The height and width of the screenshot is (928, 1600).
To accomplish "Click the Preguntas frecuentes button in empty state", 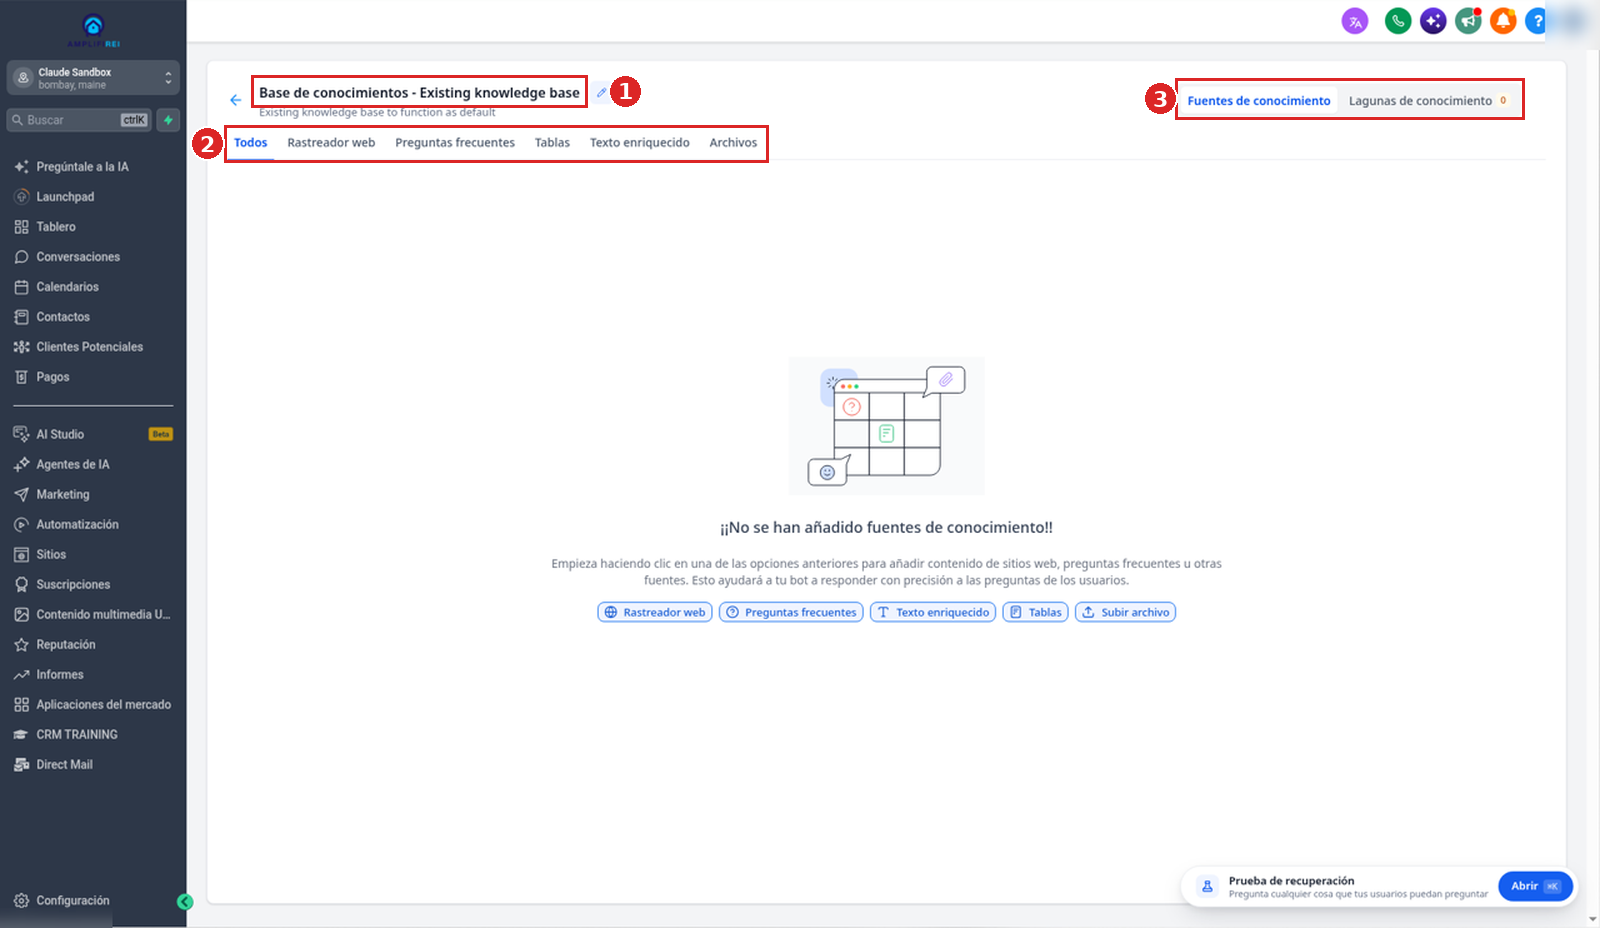I will click(x=791, y=612).
